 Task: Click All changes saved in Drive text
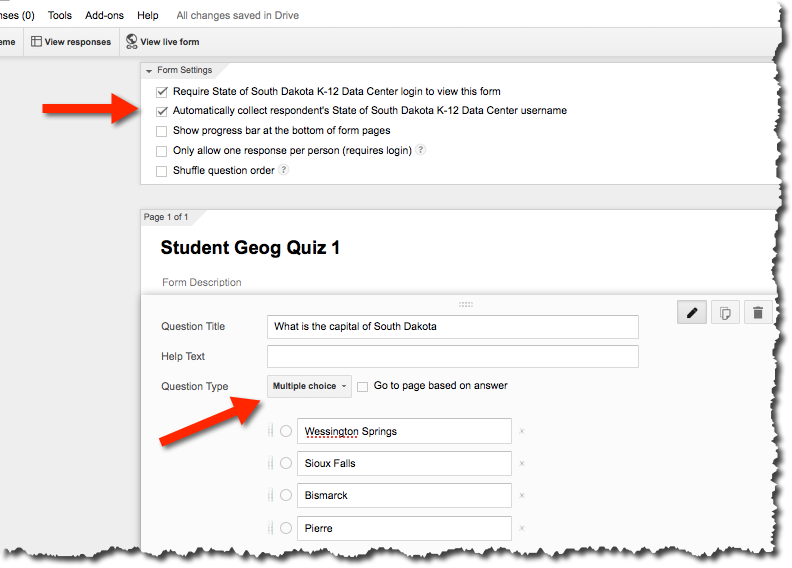237,15
